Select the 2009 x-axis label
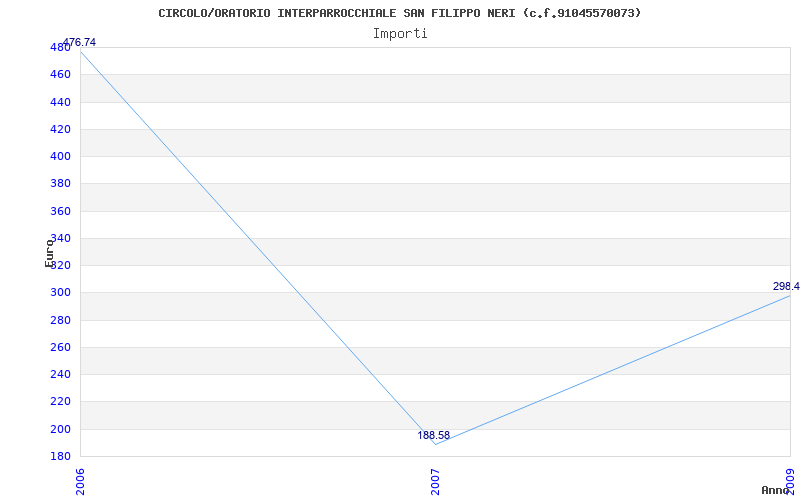This screenshot has height=500, width=800. (x=790, y=482)
